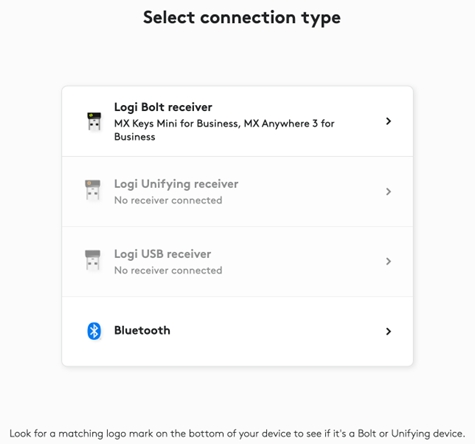Viewport: 475px width, 444px height.
Task: Click the Logi Unifying receiver dongle icon
Action: [x=93, y=190]
